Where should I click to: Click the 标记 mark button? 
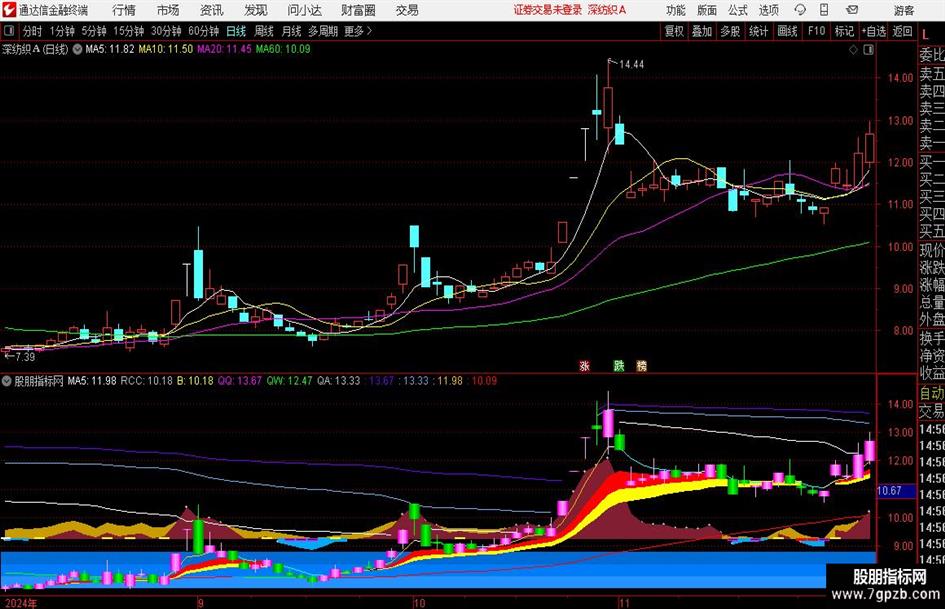[844, 31]
